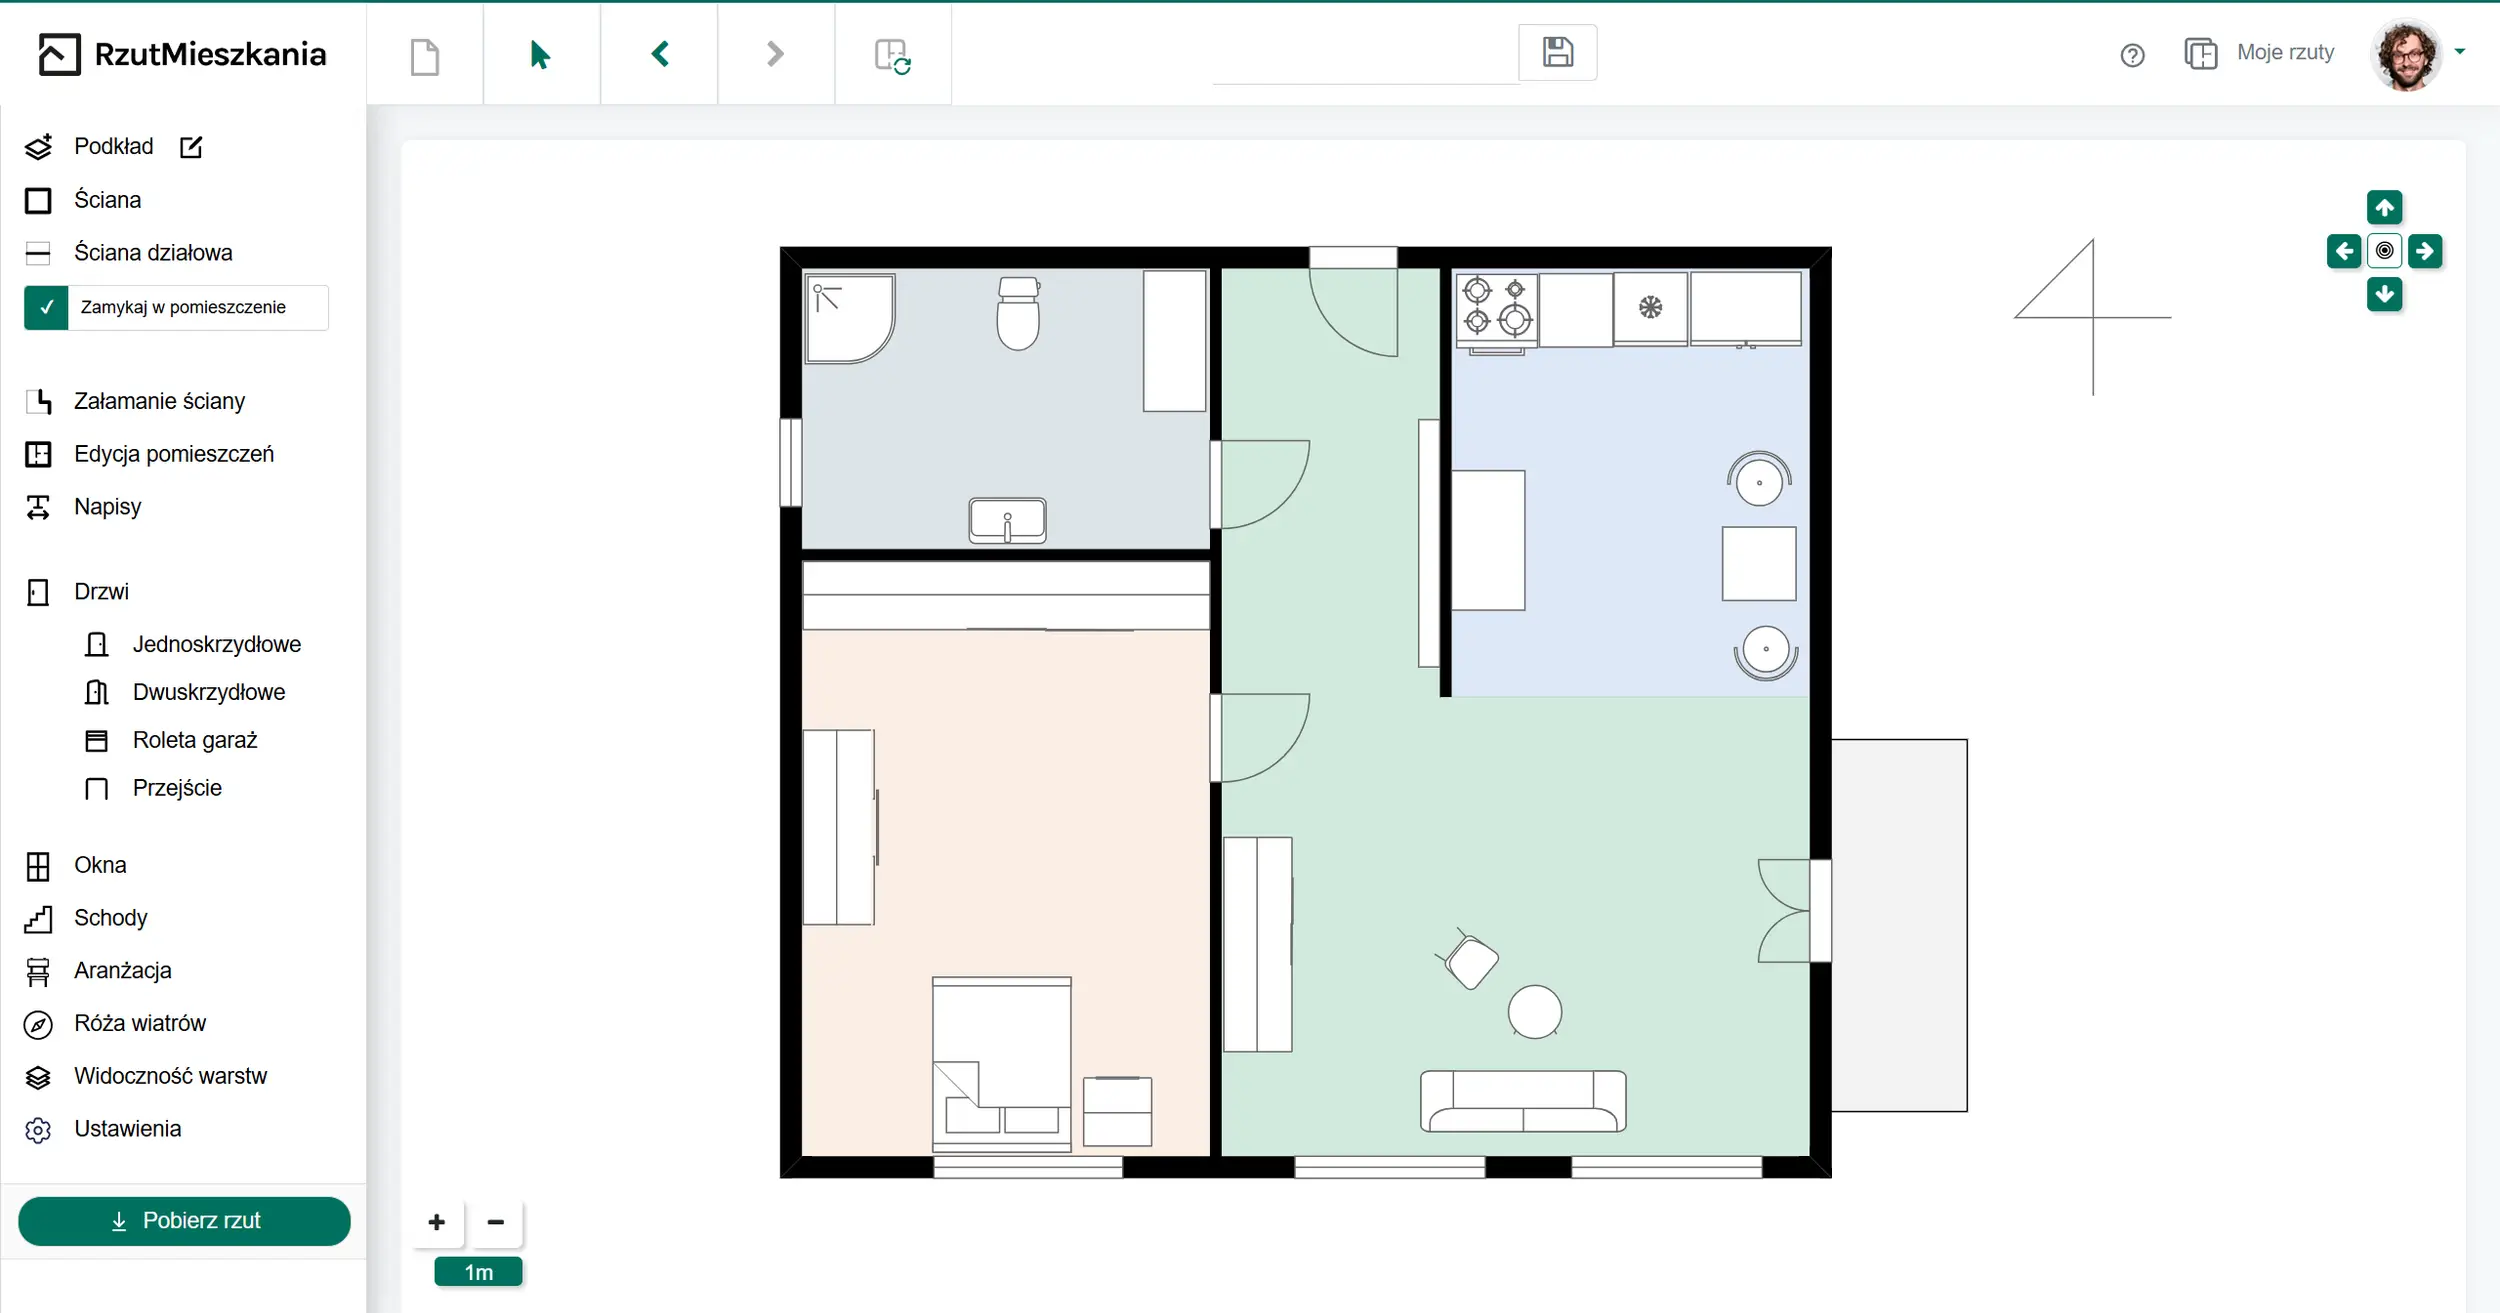
Task: Collapse the Drzwi section
Action: point(101,592)
